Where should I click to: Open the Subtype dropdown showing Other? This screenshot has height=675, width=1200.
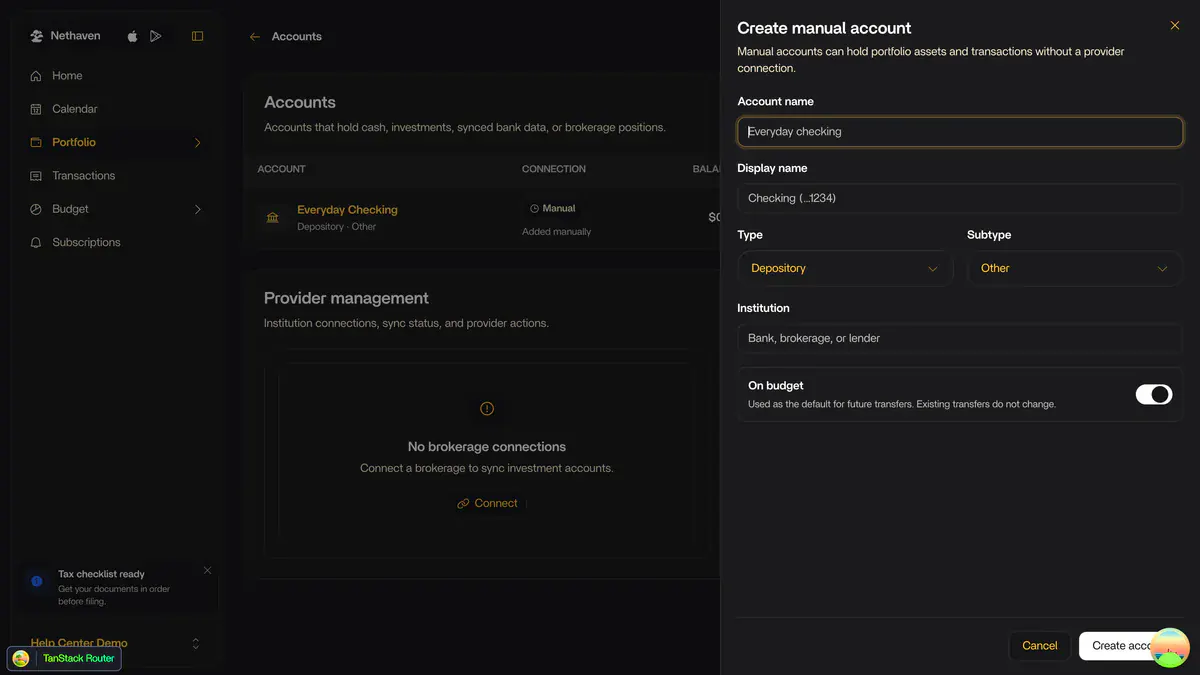tap(1075, 268)
